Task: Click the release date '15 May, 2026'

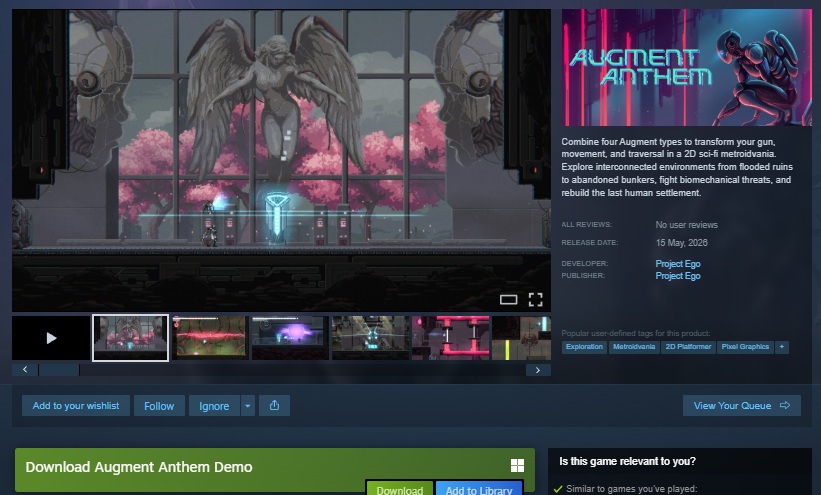Action: (681, 243)
